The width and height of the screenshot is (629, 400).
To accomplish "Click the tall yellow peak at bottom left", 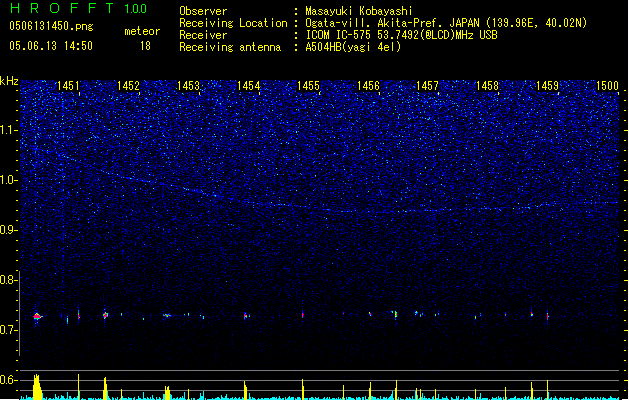I will (36, 386).
